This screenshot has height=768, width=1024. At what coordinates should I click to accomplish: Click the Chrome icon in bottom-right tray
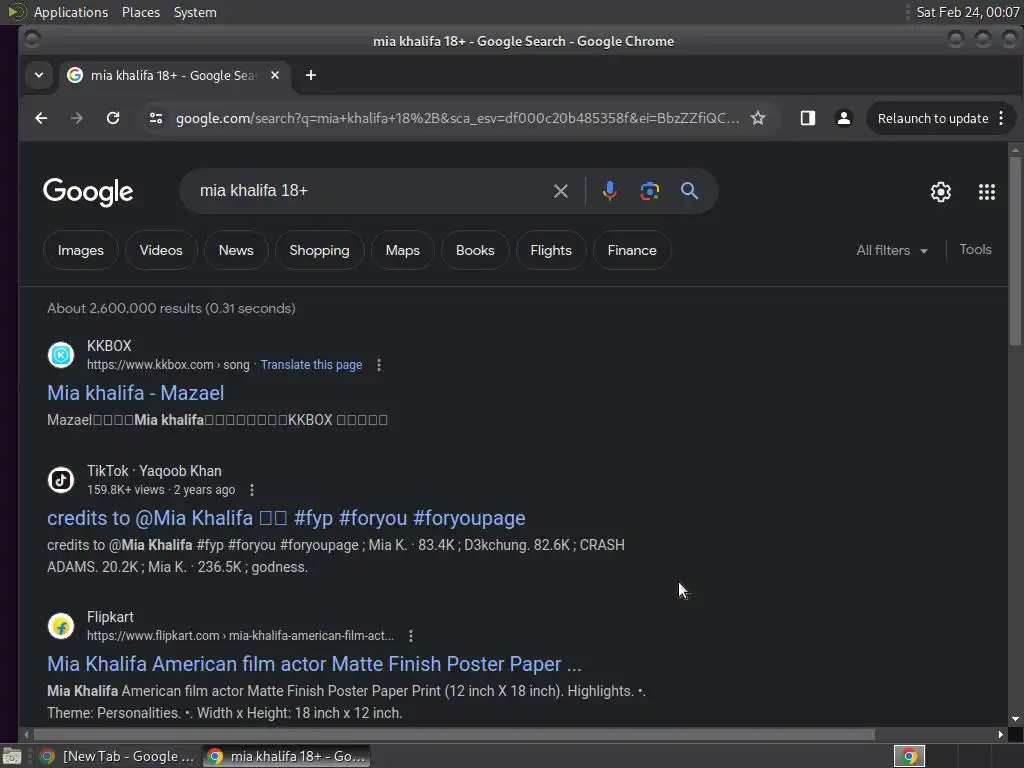tap(909, 756)
